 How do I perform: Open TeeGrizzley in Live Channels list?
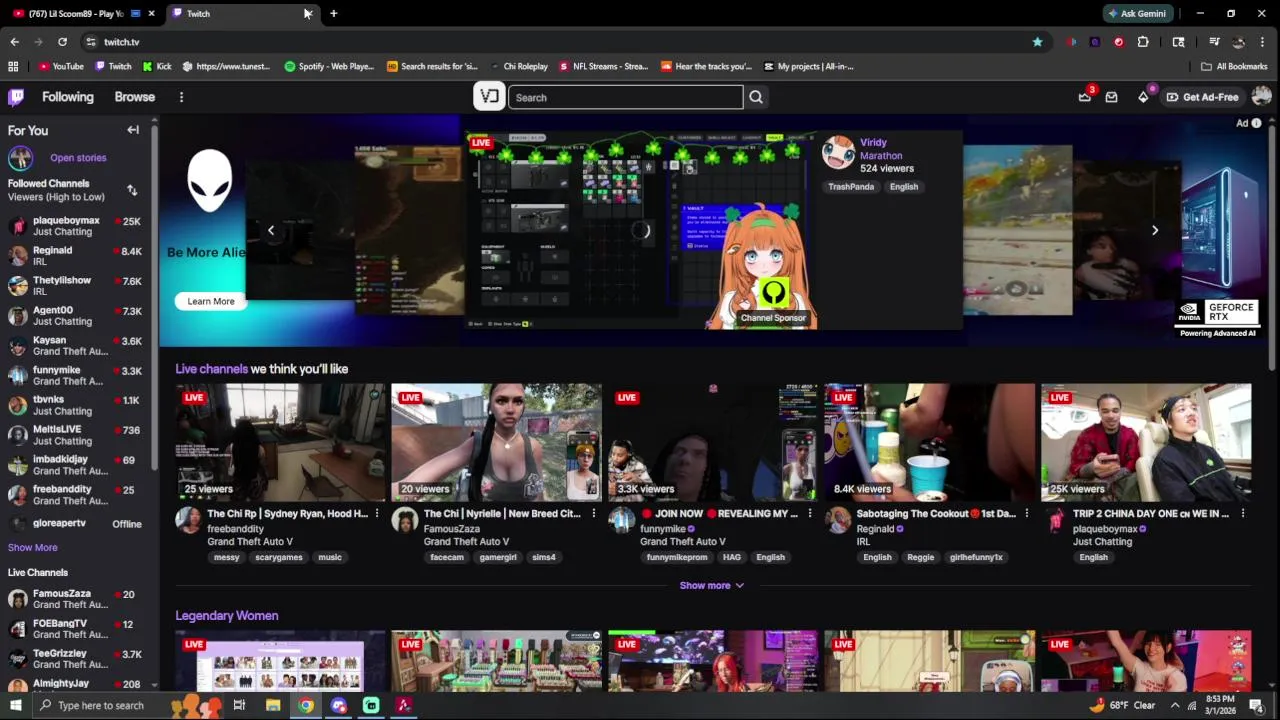[x=75, y=658]
